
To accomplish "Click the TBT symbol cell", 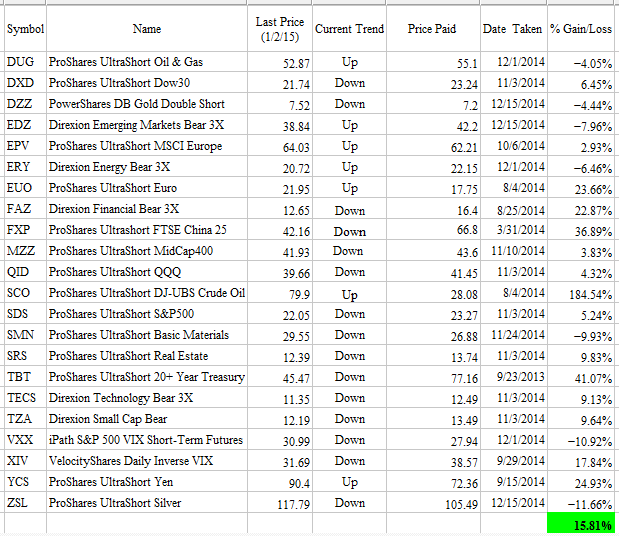I will tap(25, 377).
